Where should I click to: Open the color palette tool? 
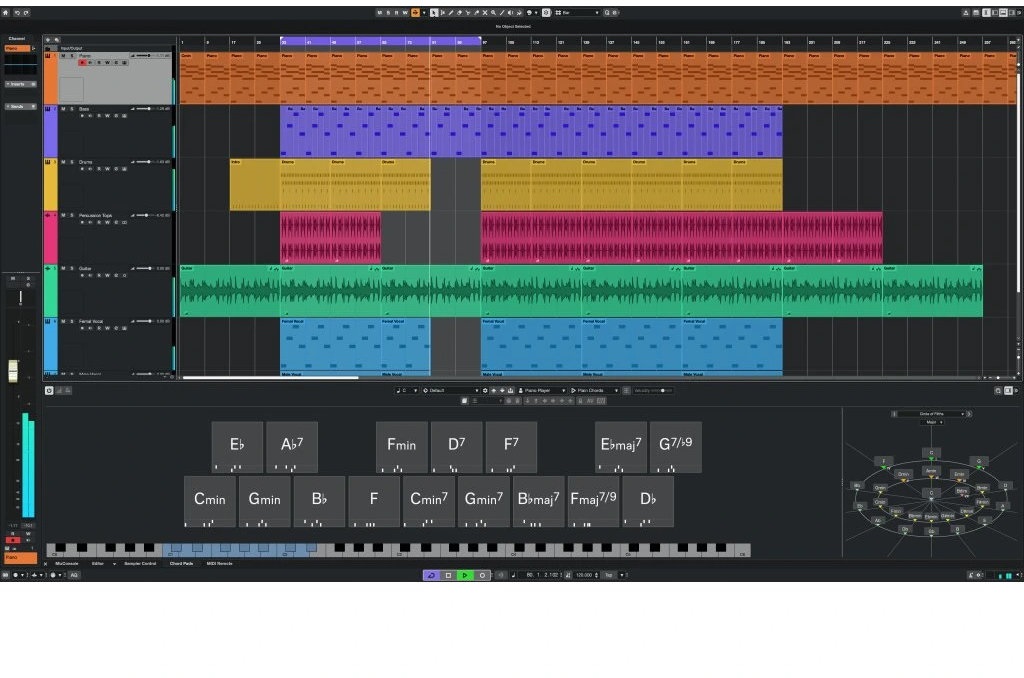[529, 12]
